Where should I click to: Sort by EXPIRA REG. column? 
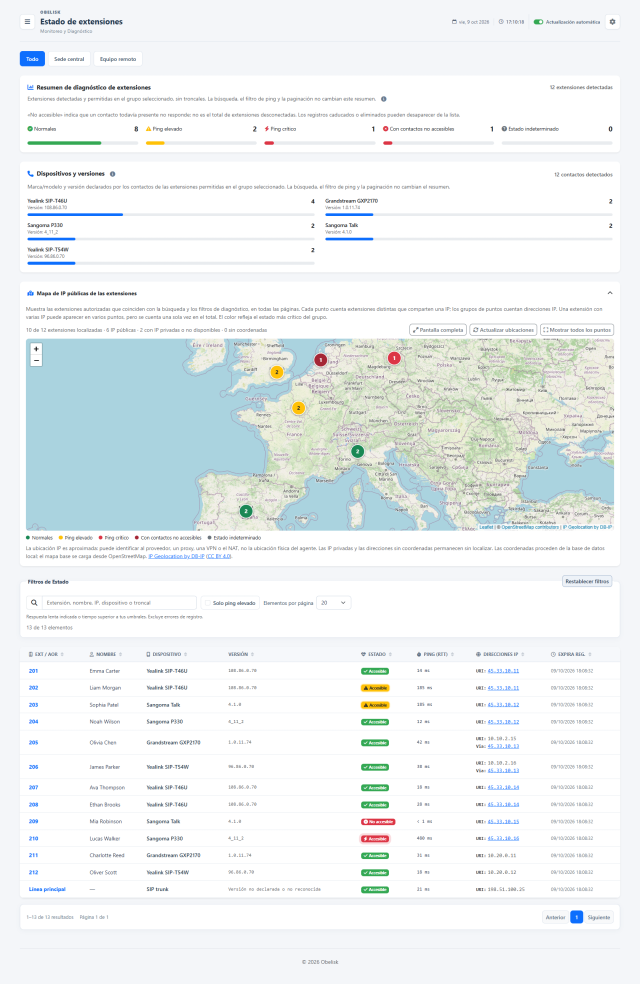[x=572, y=655]
